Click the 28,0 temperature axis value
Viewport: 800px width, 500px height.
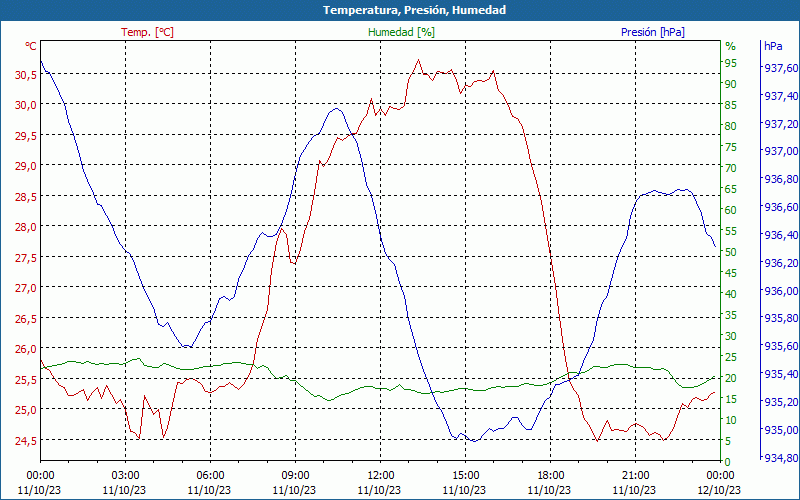tap(26, 227)
